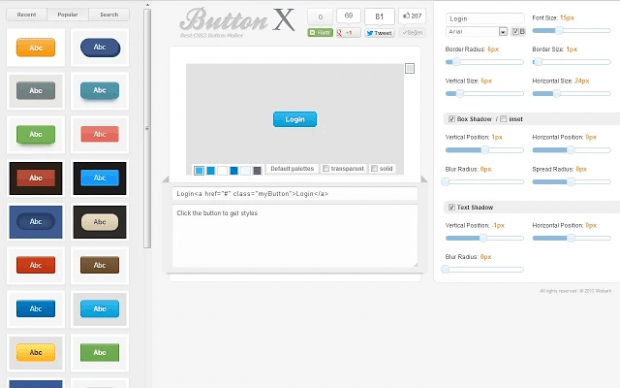Click the blue Login preview button

pyautogui.click(x=295, y=119)
